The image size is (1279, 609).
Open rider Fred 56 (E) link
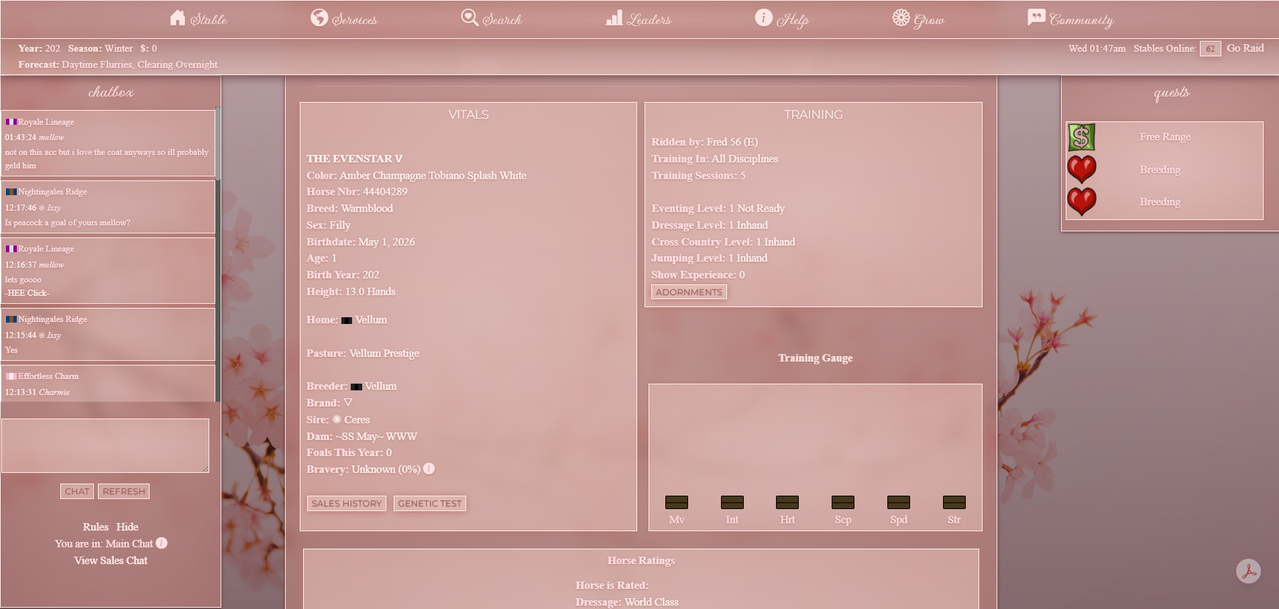pyautogui.click(x=732, y=142)
